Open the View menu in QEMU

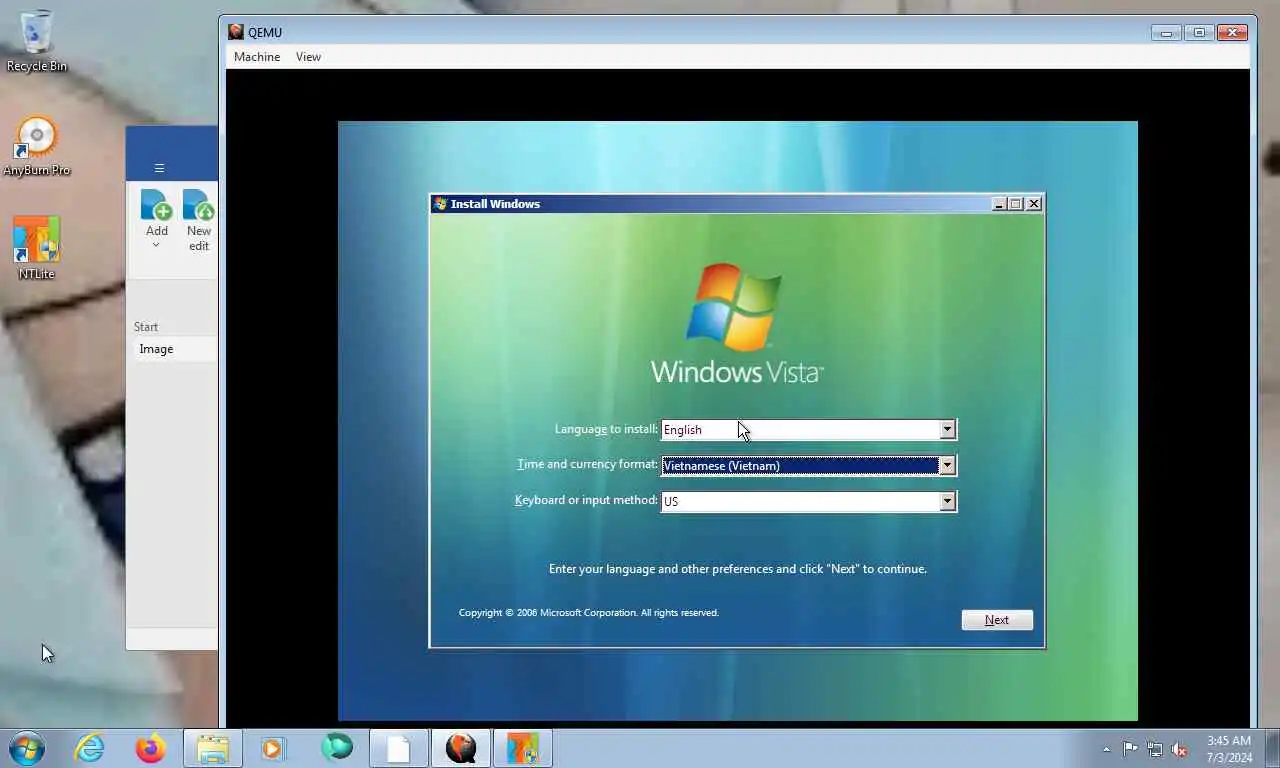pyautogui.click(x=308, y=57)
